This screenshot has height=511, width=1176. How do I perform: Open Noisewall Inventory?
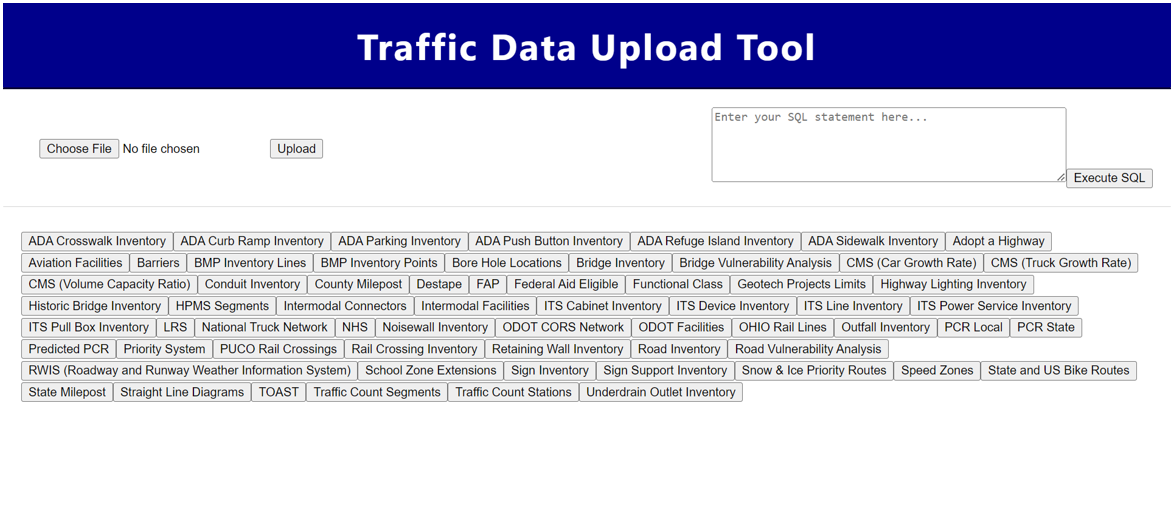[x=435, y=328]
